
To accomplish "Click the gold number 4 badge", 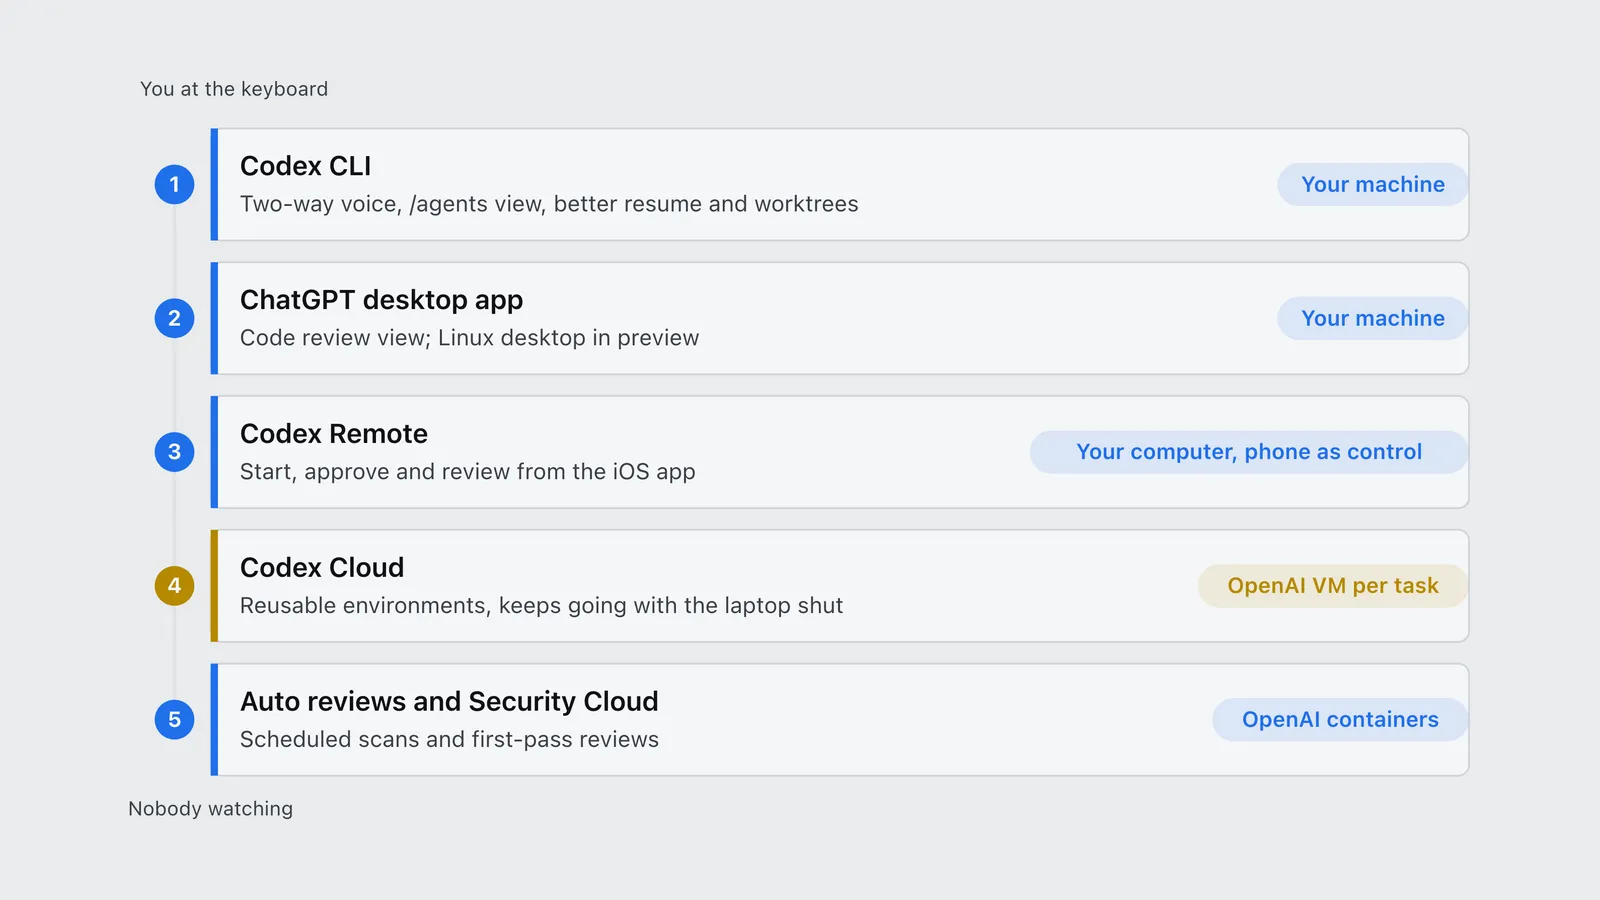I will 174,586.
